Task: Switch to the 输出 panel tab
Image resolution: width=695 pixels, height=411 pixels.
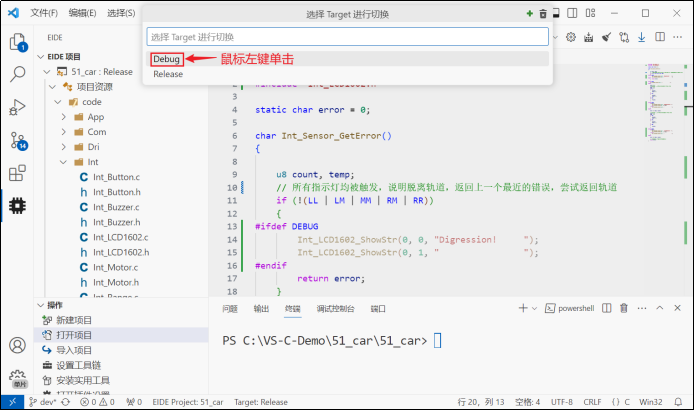Action: tap(261, 309)
